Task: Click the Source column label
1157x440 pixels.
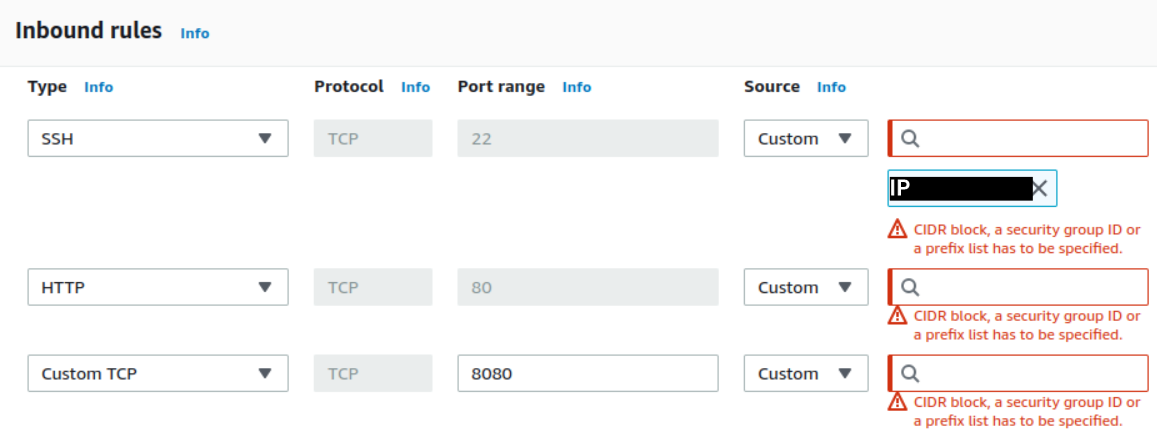Action: (772, 86)
